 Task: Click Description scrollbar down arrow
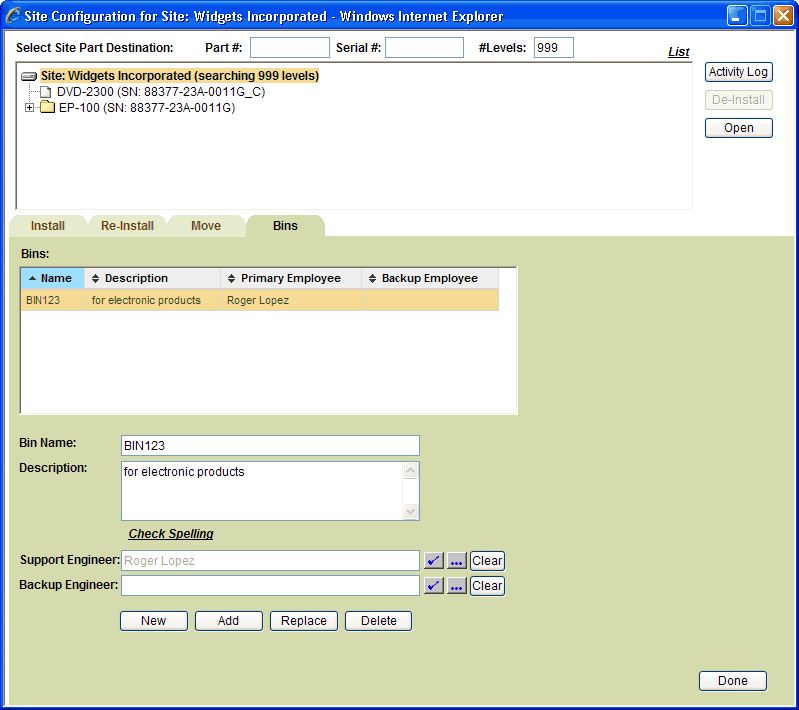pos(411,511)
